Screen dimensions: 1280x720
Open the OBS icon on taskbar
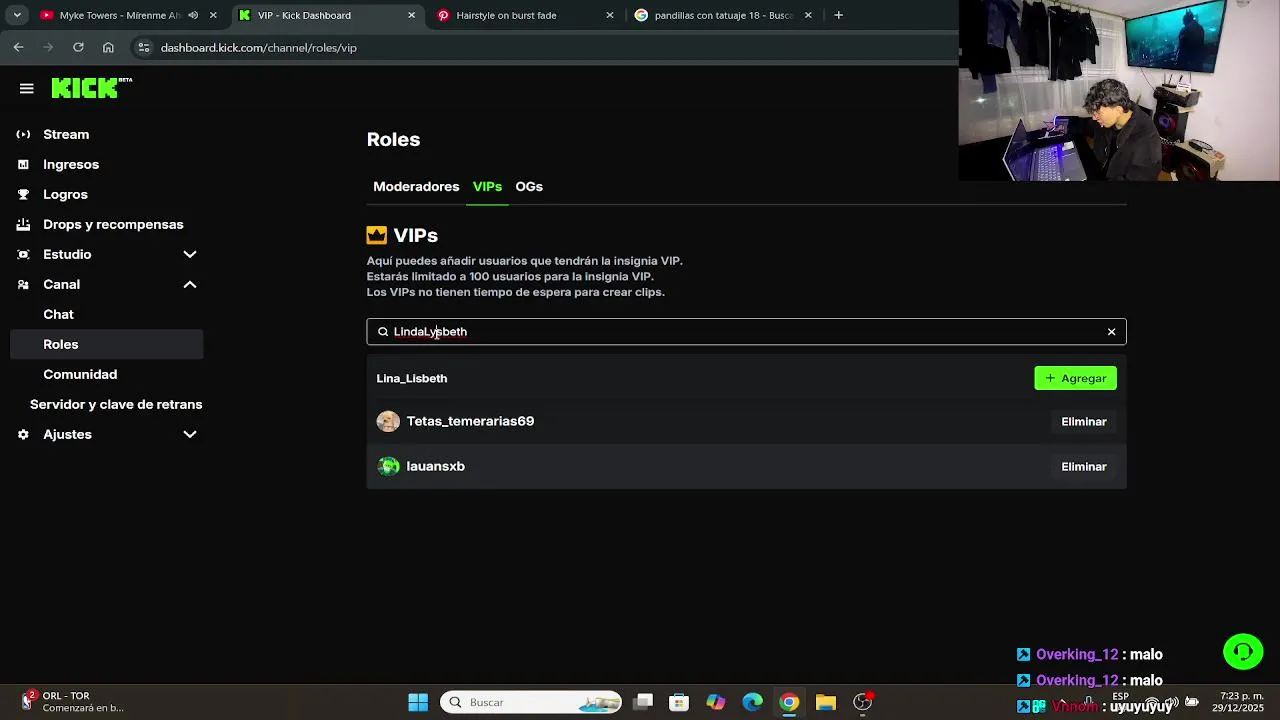[862, 702]
